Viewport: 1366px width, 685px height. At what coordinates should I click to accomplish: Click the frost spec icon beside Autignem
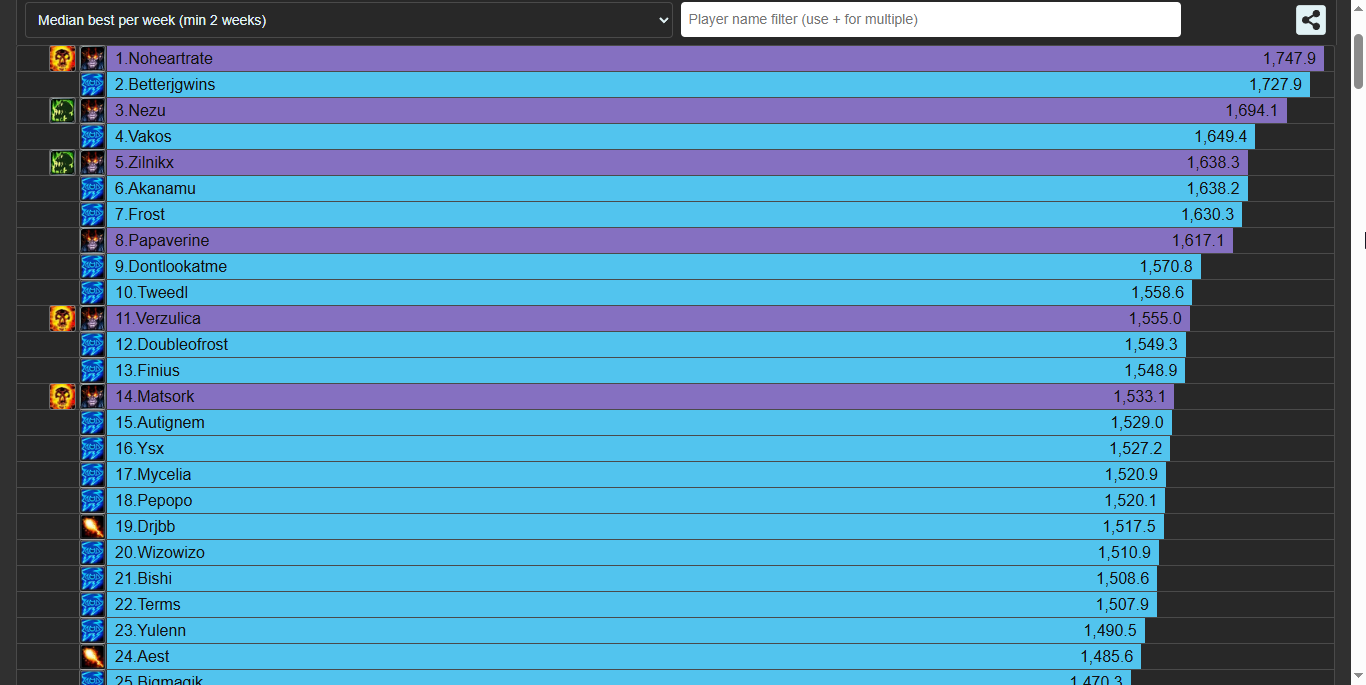pyautogui.click(x=92, y=423)
